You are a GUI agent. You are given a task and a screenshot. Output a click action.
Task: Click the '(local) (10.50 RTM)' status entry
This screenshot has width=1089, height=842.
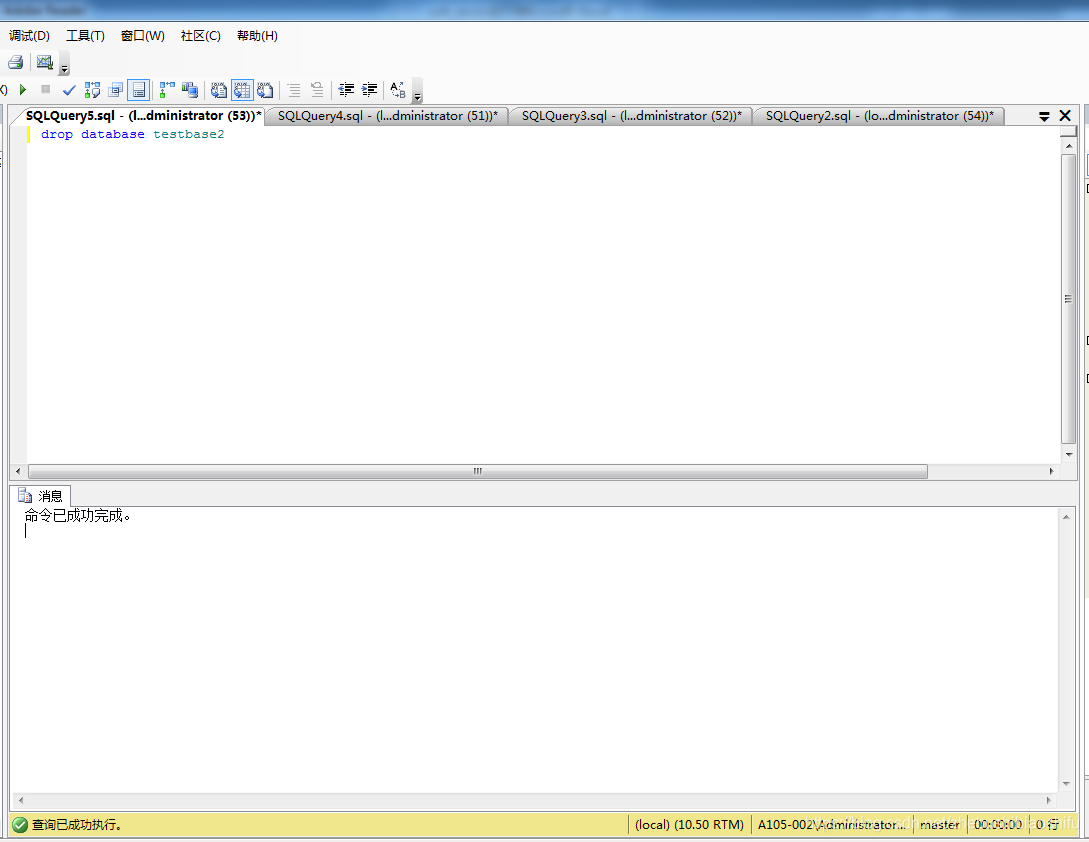689,825
